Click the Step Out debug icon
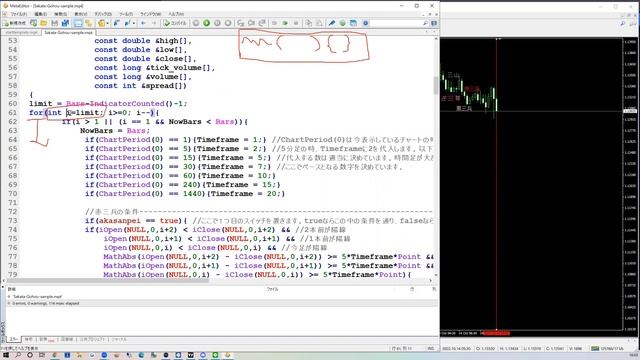Image resolution: width=640 pixels, height=360 pixels. (x=262, y=23)
